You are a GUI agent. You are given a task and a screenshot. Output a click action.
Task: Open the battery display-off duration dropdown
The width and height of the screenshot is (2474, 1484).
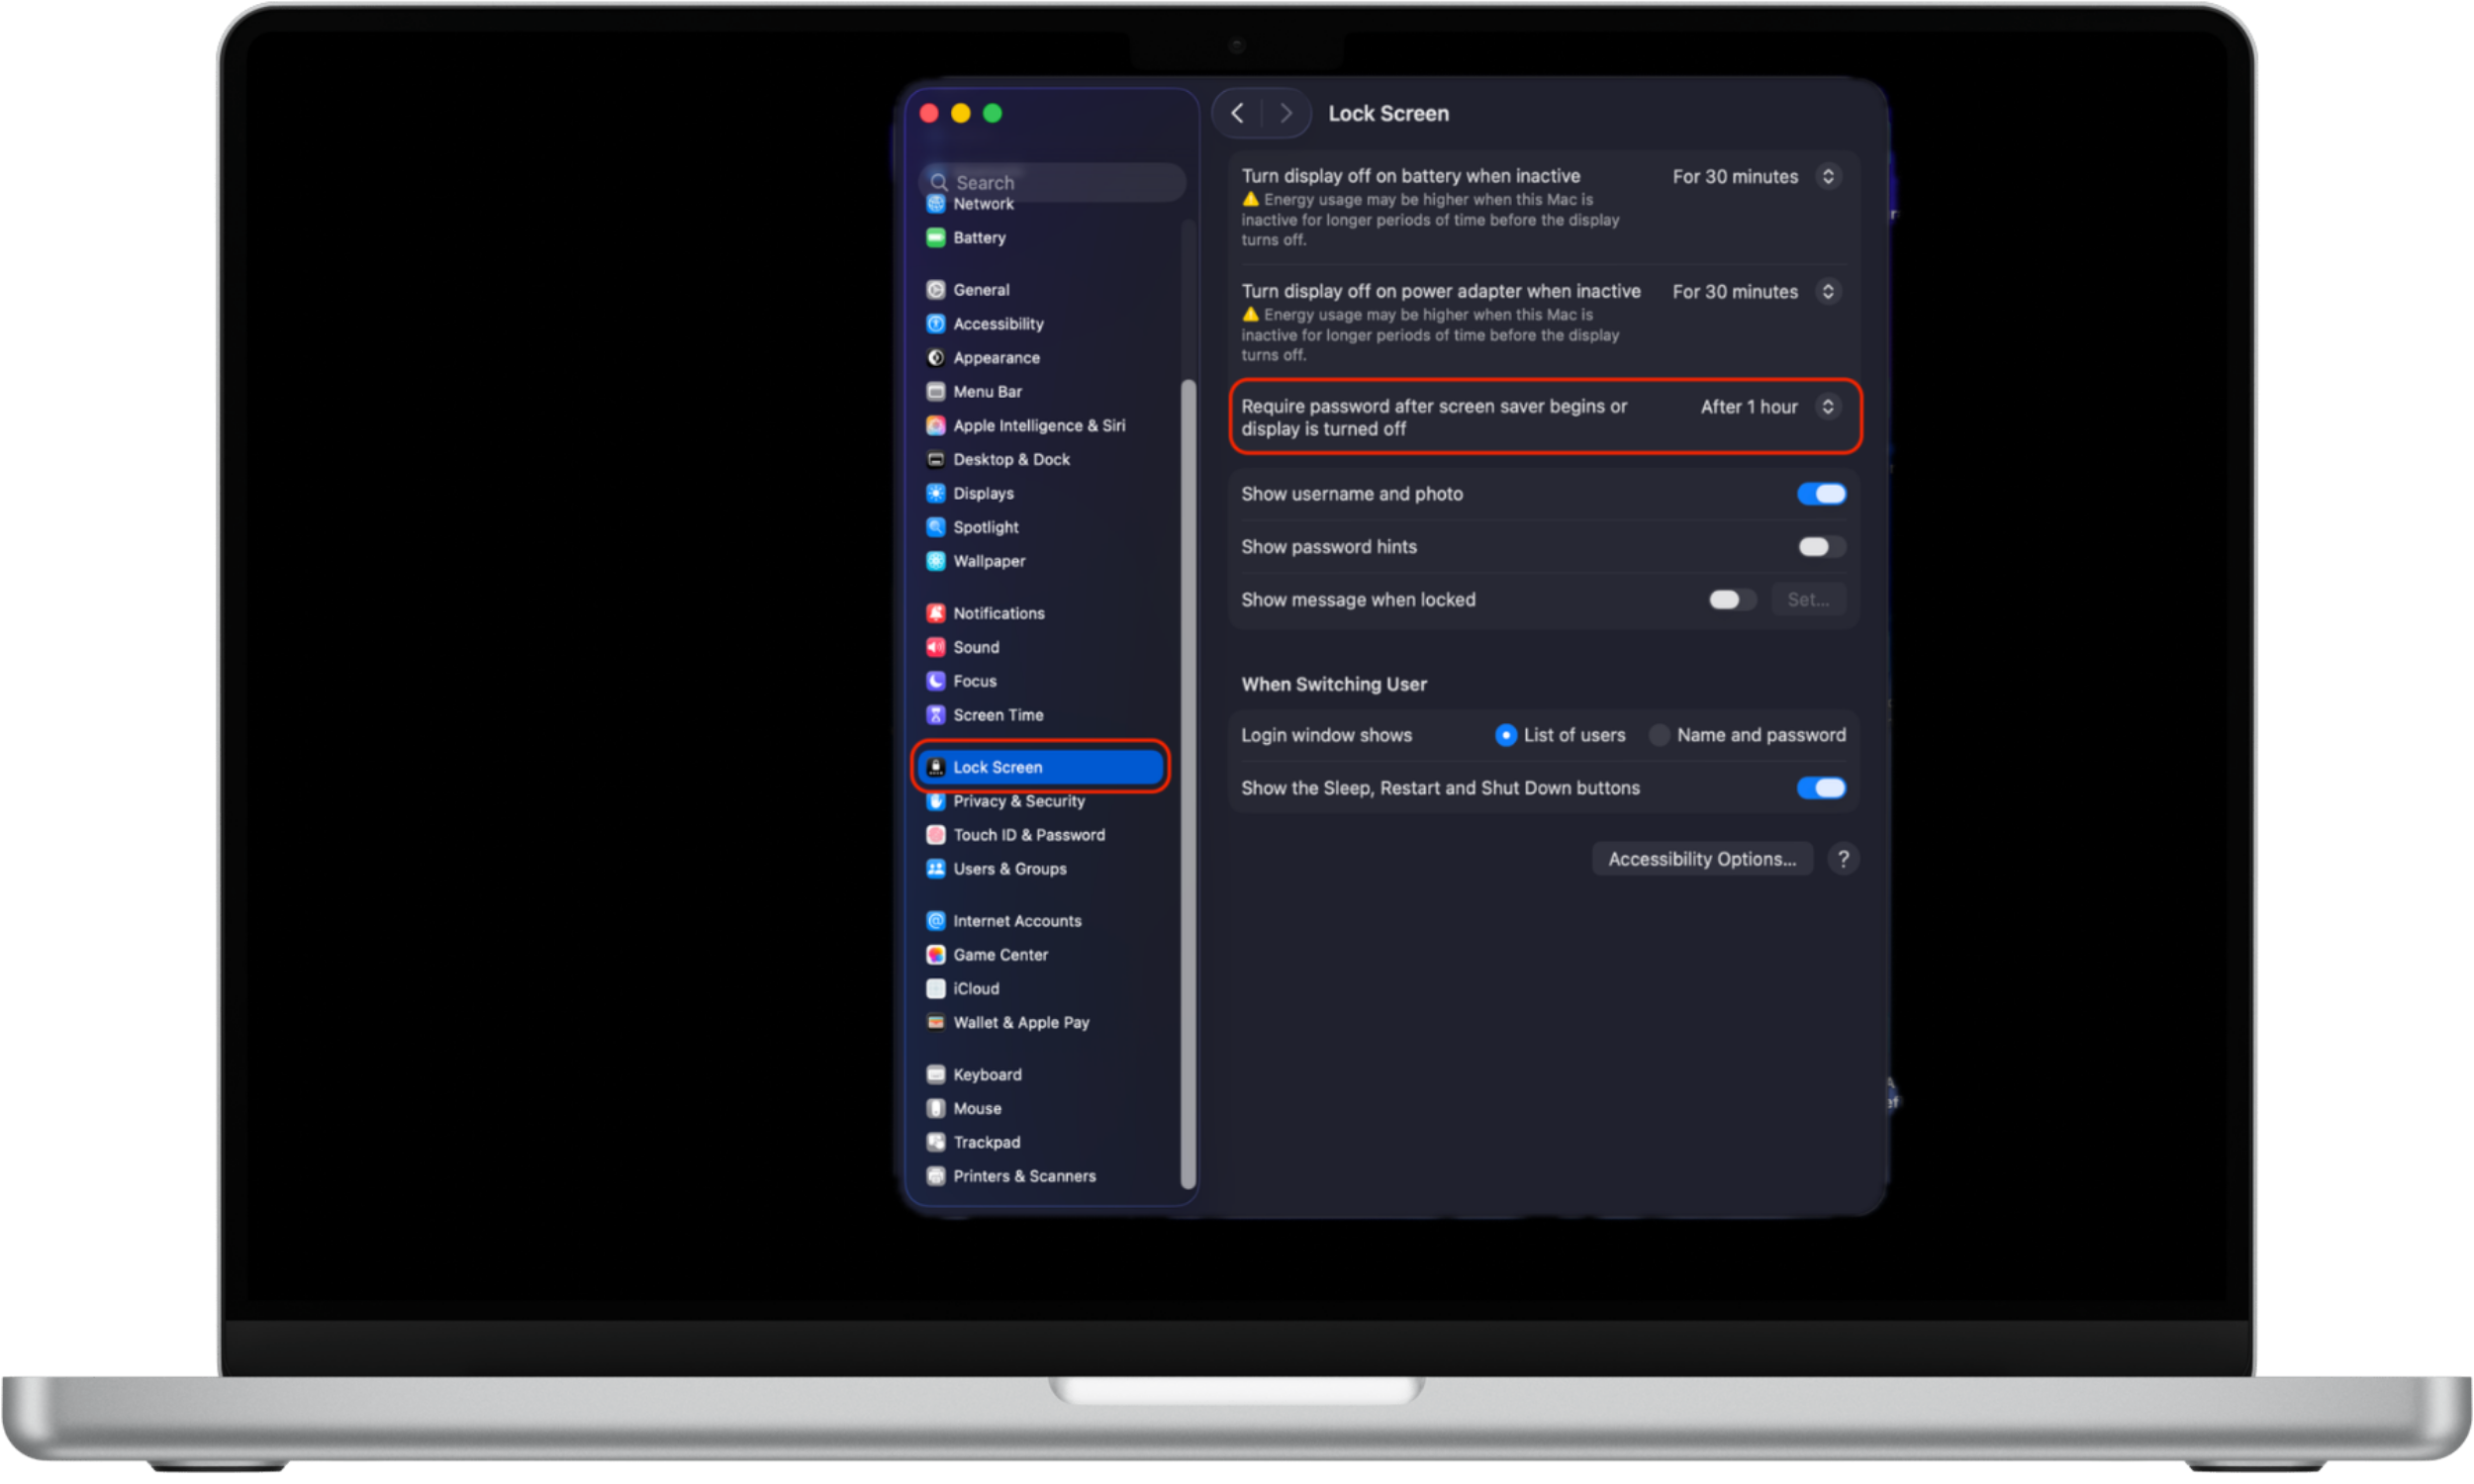pos(1829,176)
